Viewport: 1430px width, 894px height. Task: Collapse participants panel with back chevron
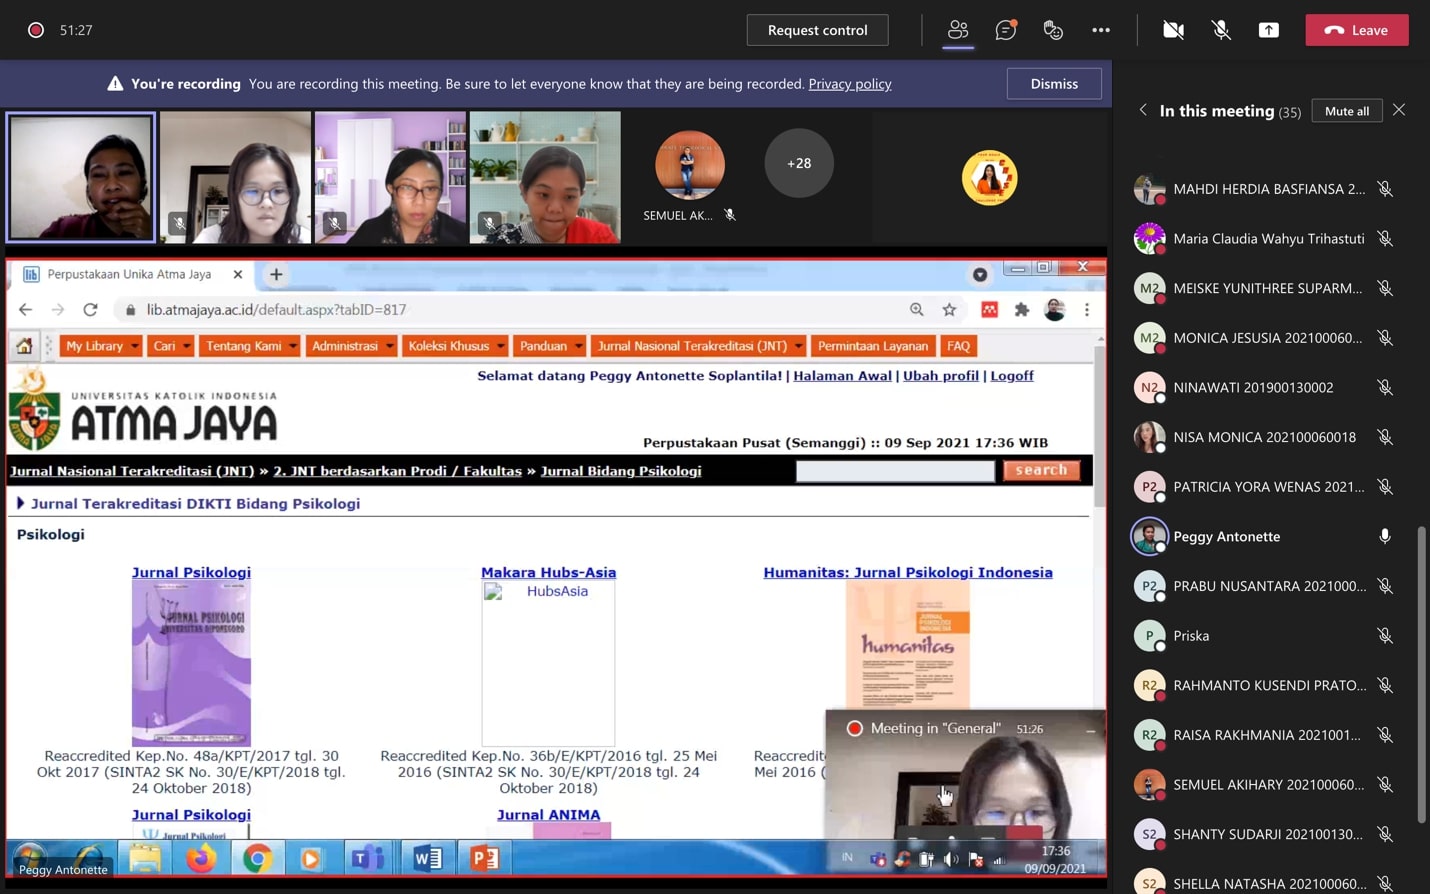click(x=1143, y=110)
